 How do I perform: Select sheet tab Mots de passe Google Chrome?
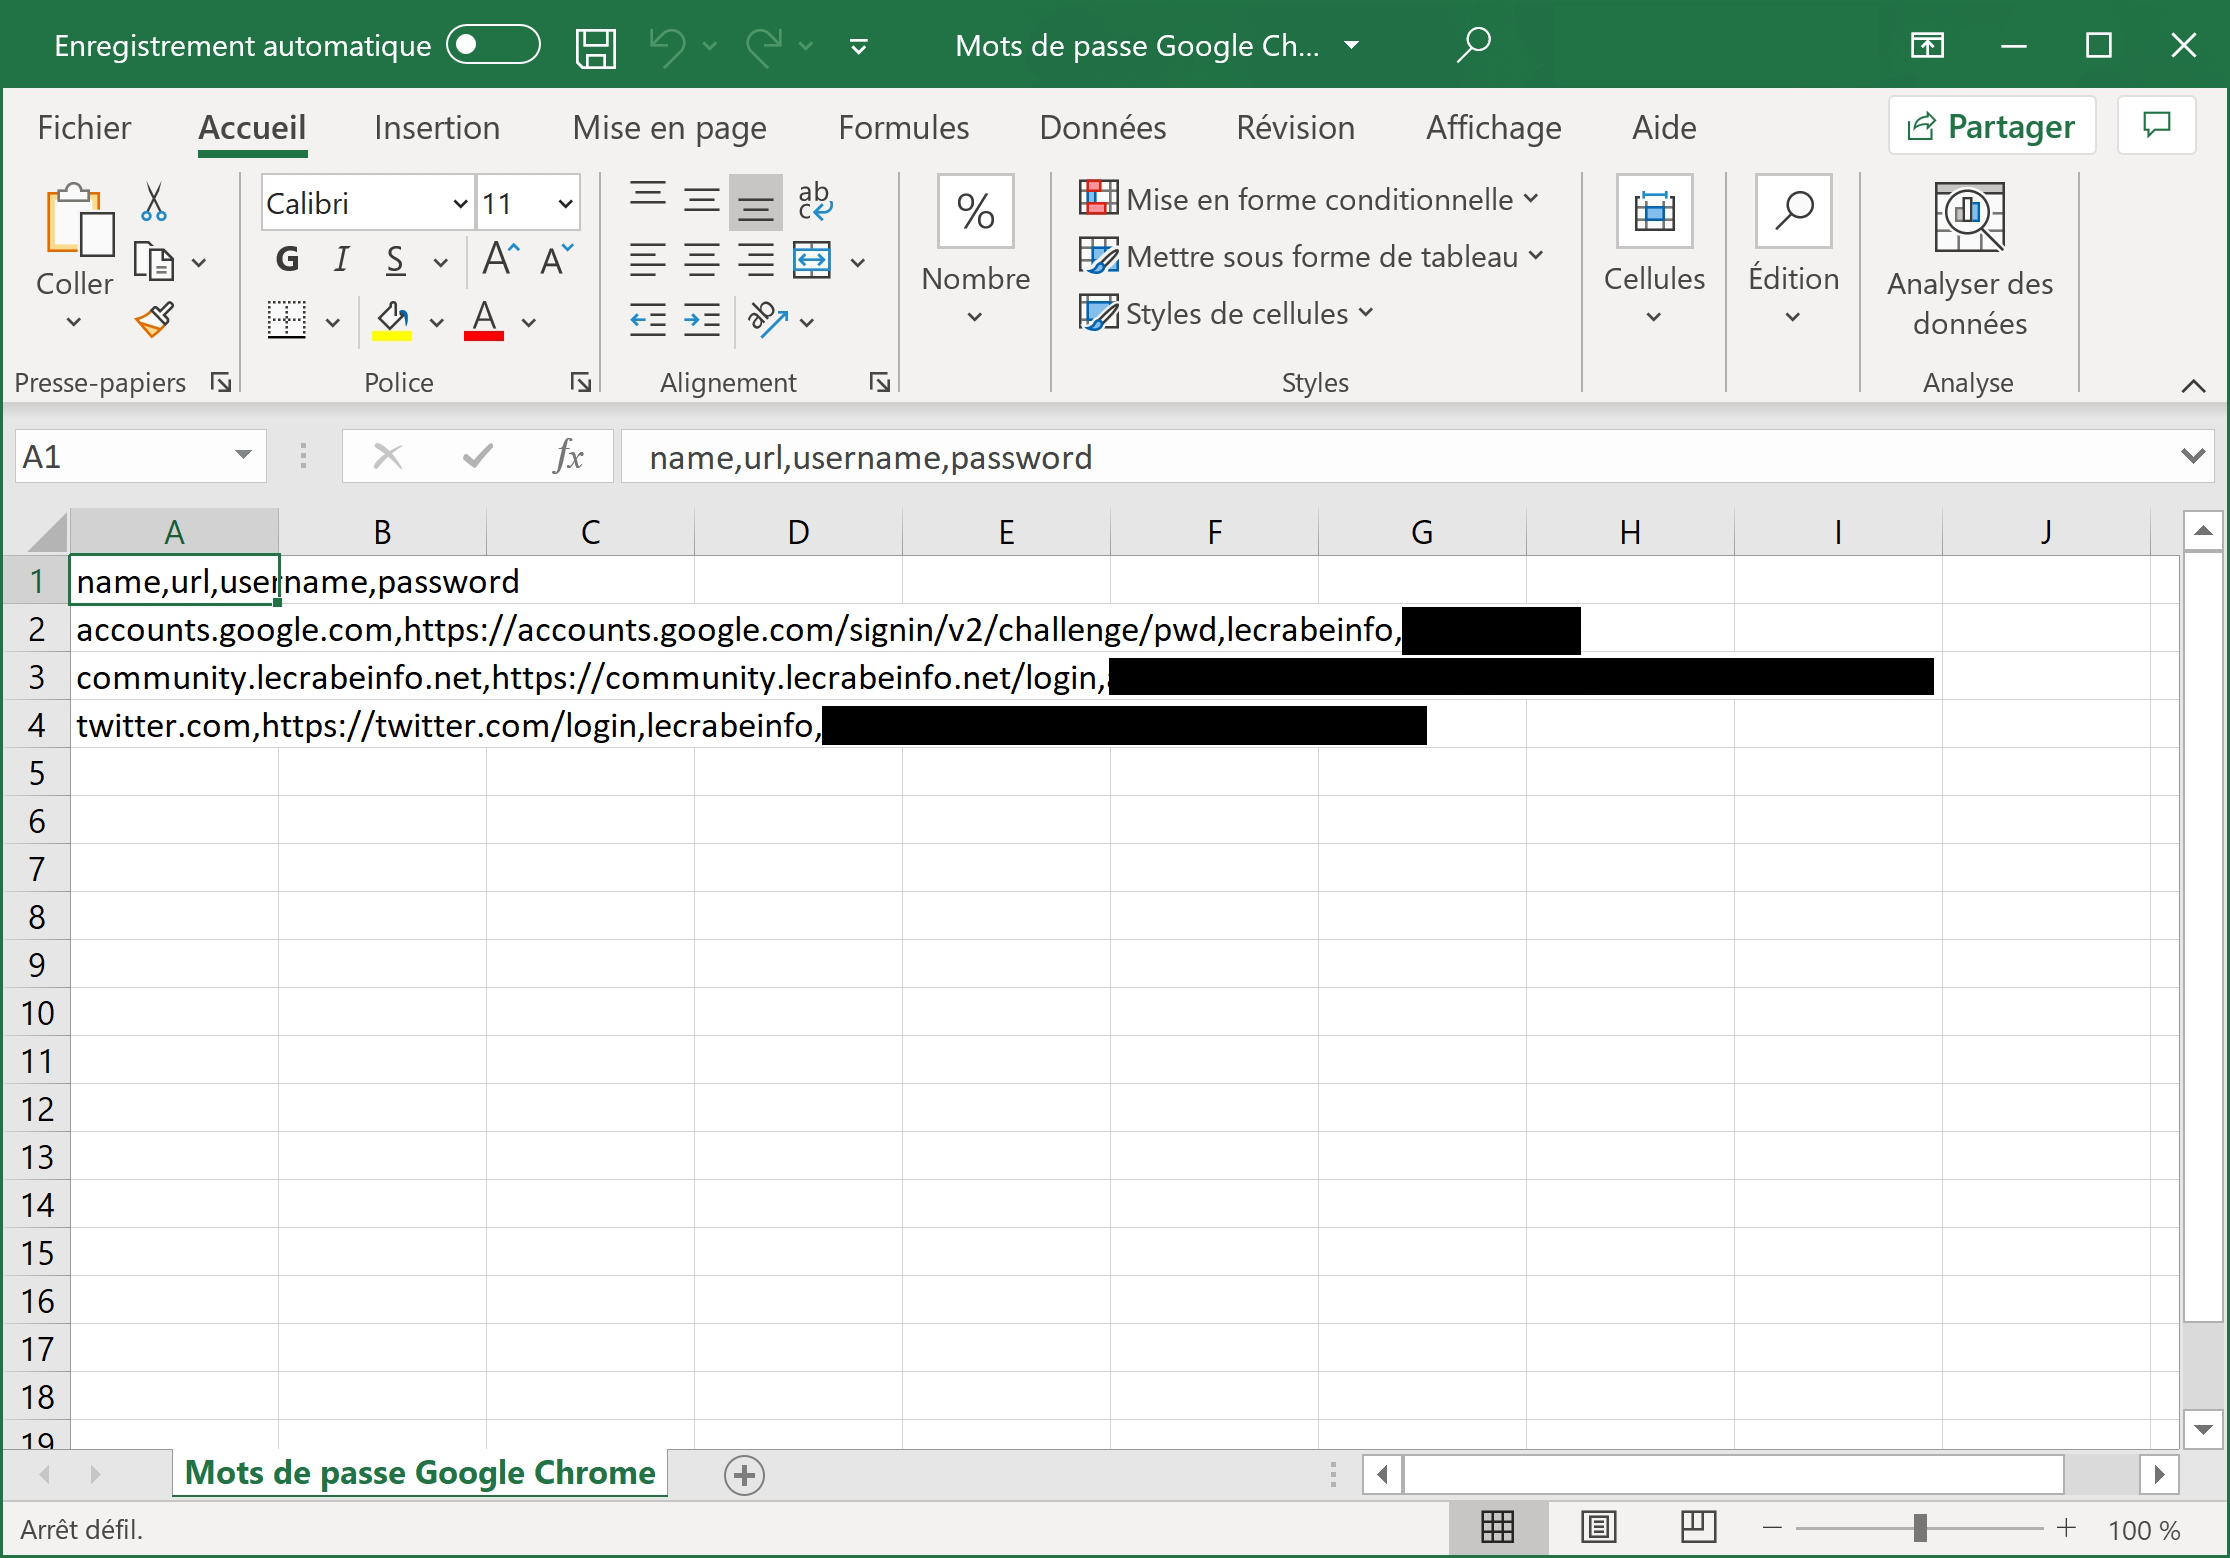pos(420,1473)
